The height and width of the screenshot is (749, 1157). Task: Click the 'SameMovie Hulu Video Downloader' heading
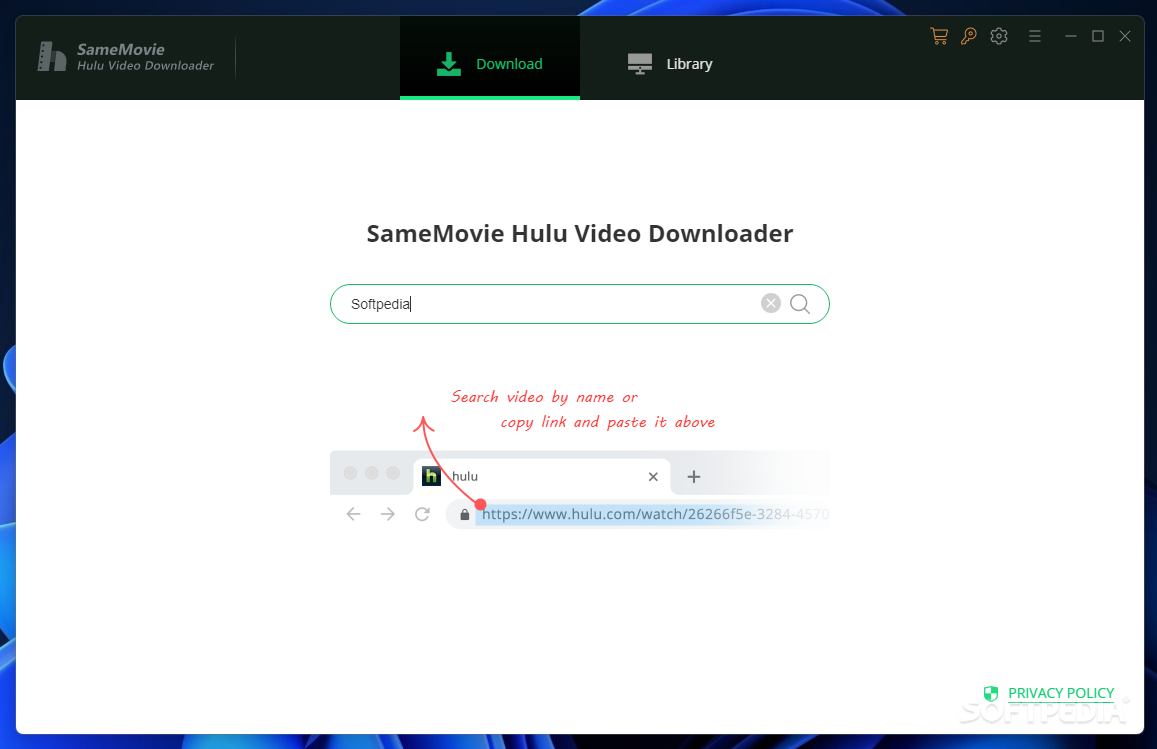click(579, 233)
